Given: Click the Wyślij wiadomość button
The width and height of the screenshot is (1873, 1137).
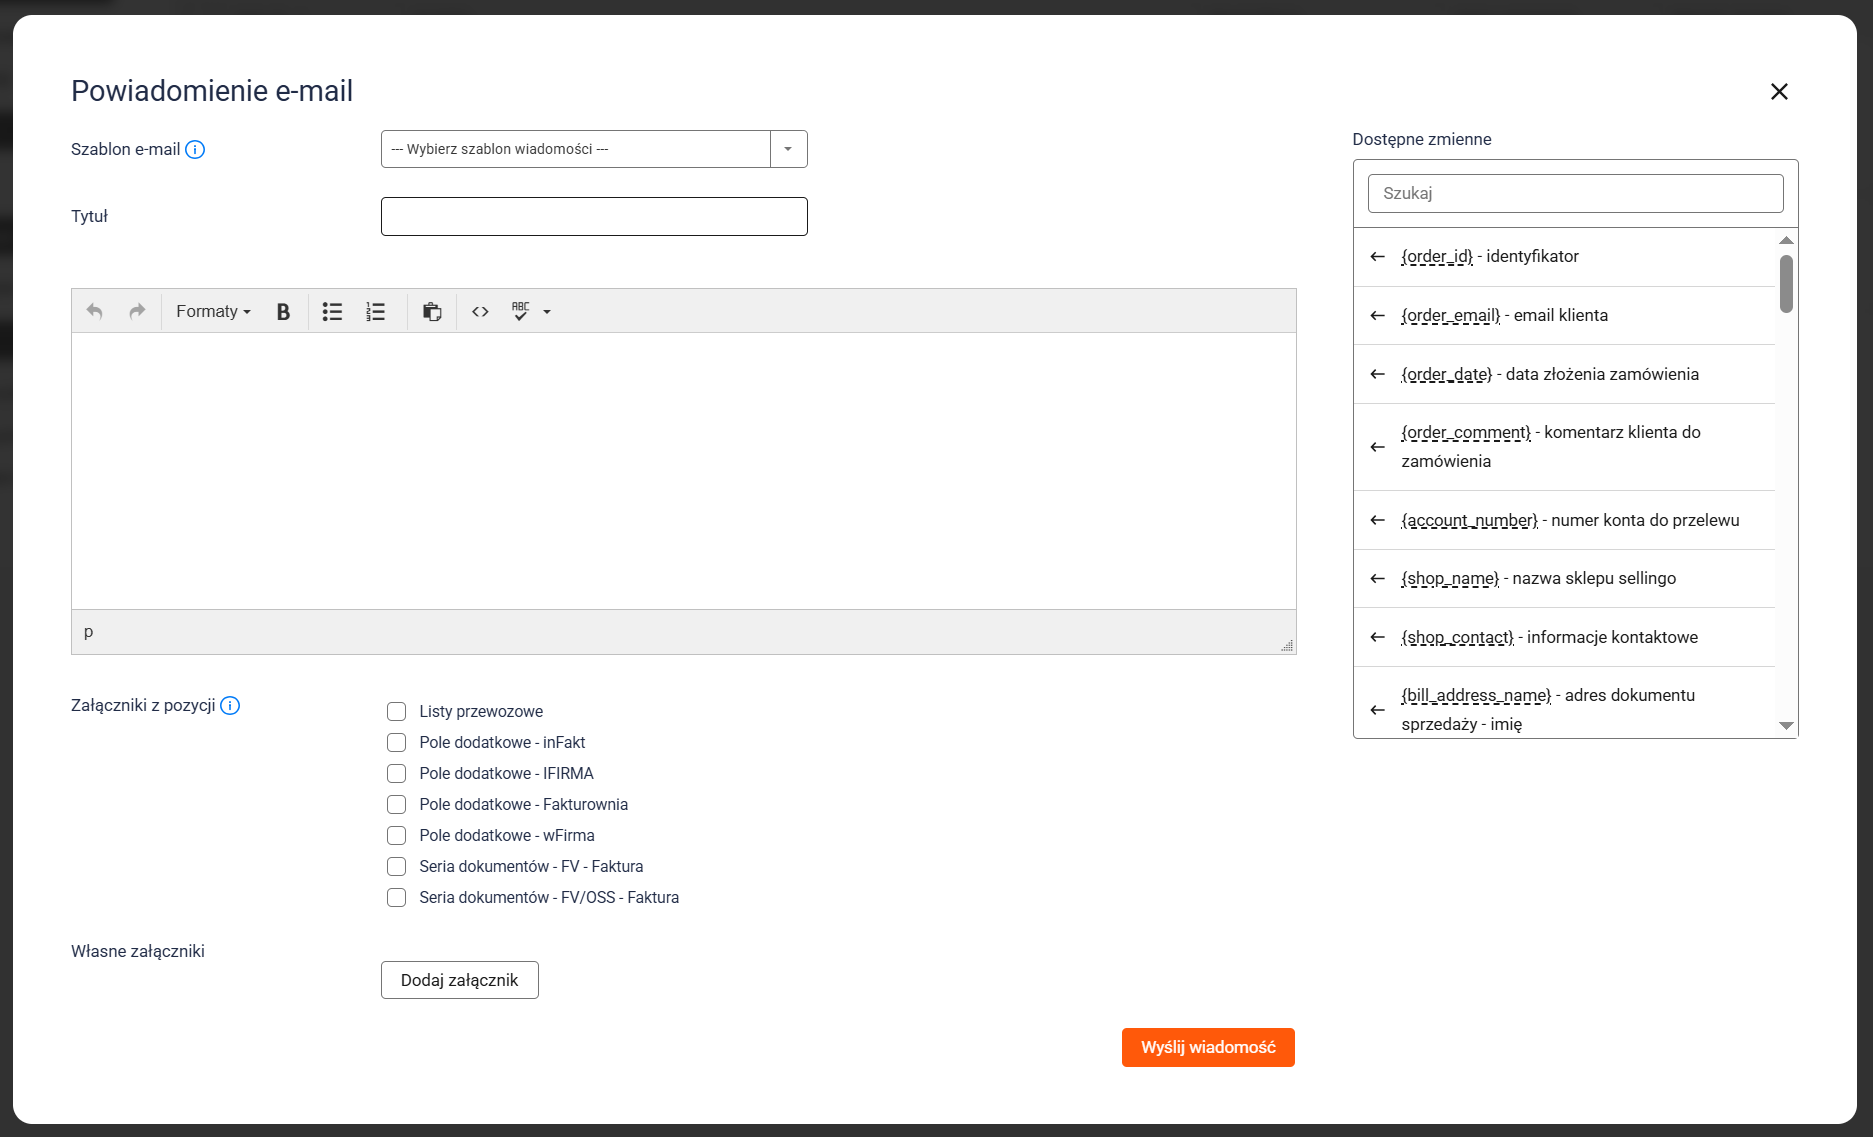Looking at the screenshot, I should [1207, 1047].
